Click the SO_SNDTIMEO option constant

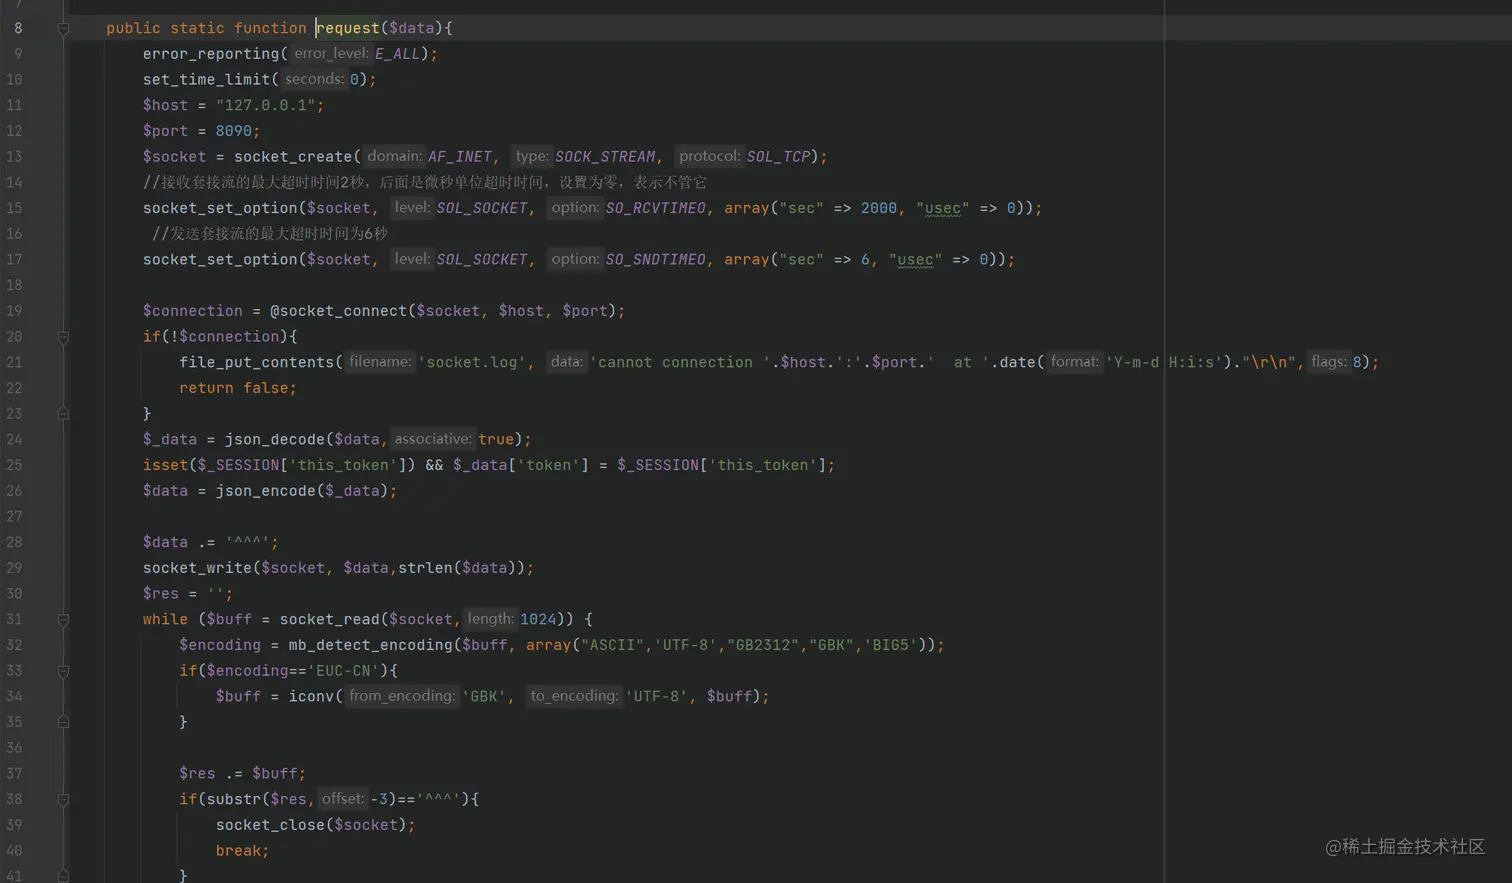click(x=655, y=259)
